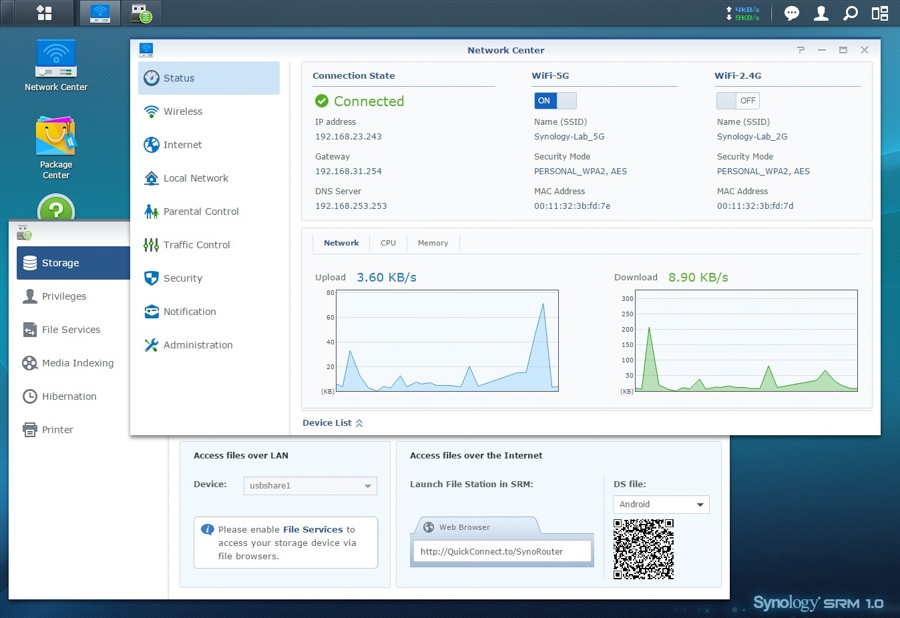The width and height of the screenshot is (900, 618).
Task: Click the Administration tools icon
Action: [152, 345]
